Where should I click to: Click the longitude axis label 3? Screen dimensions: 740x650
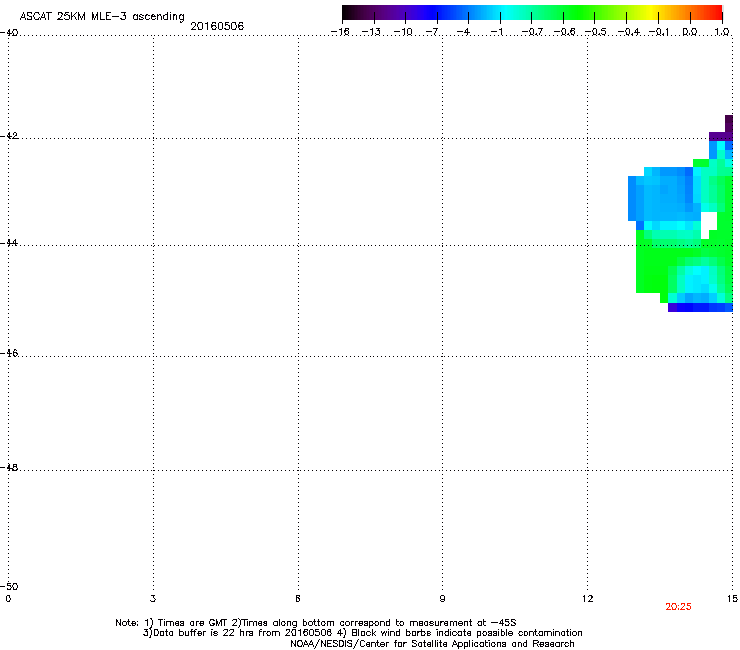(153, 599)
